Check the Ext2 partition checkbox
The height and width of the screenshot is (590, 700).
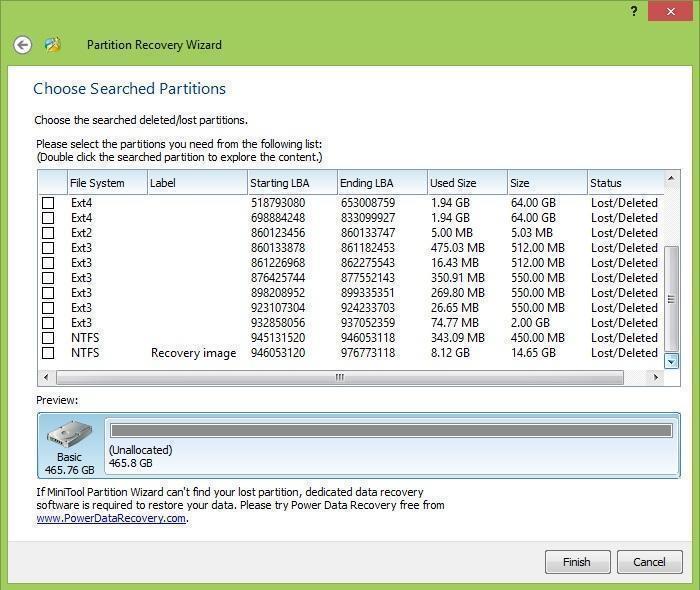pos(48,233)
